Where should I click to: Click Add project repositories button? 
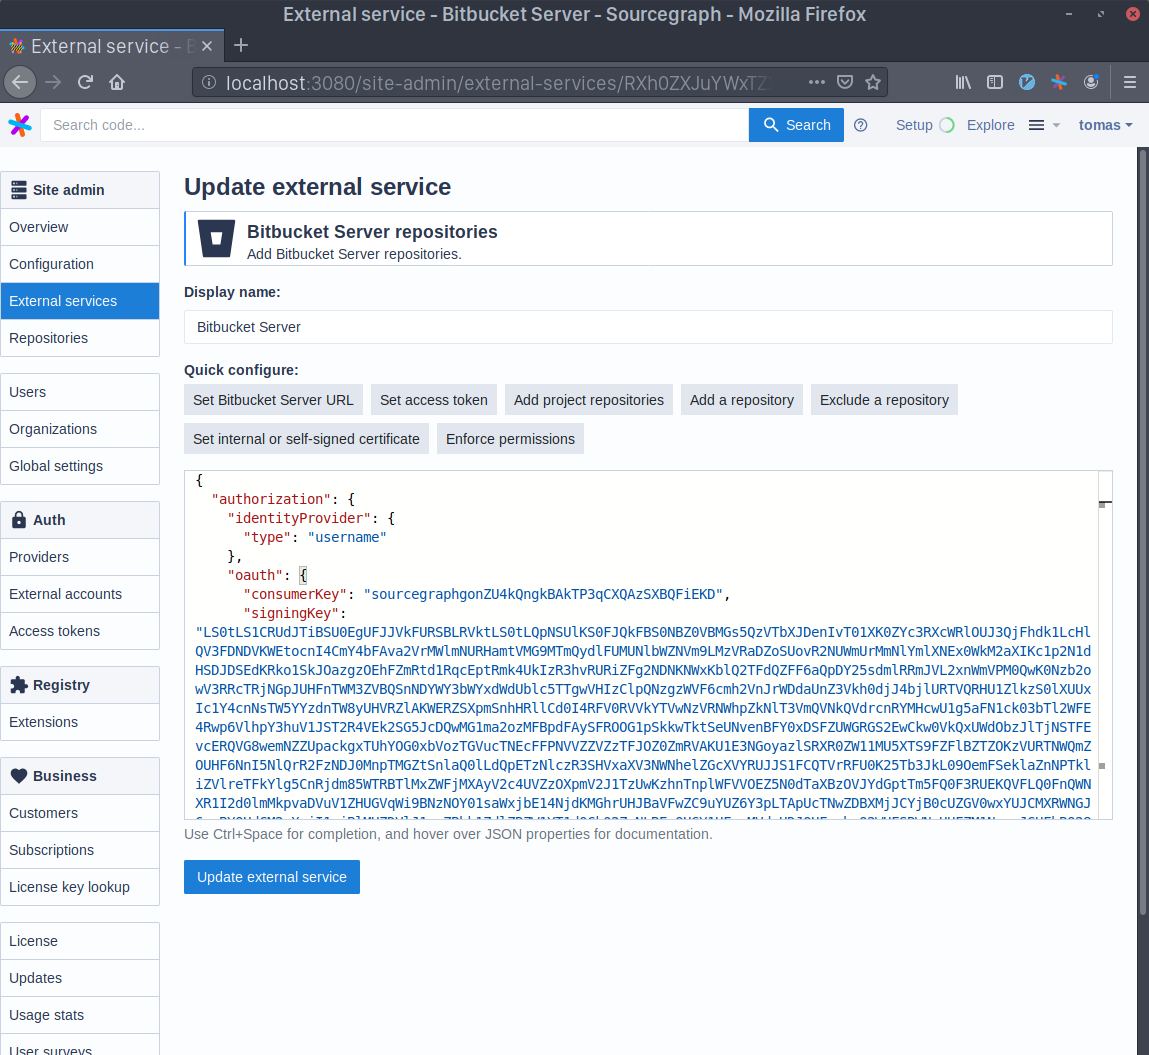[x=588, y=400]
